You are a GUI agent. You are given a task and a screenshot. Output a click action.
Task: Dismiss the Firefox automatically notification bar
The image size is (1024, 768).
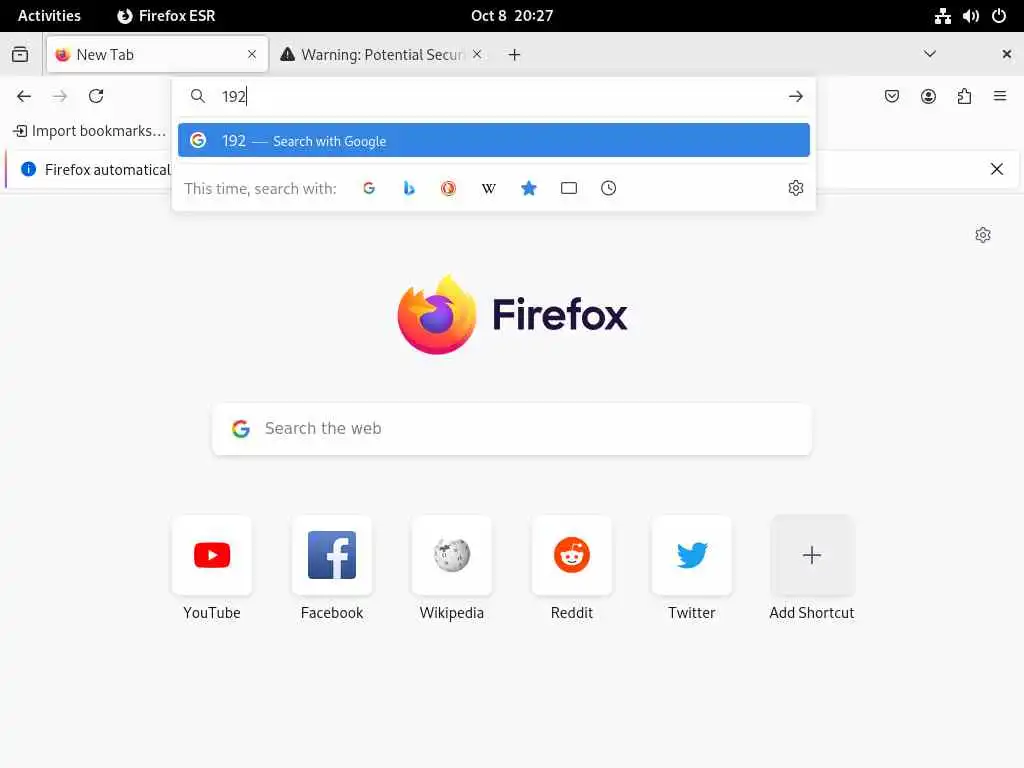coord(997,169)
